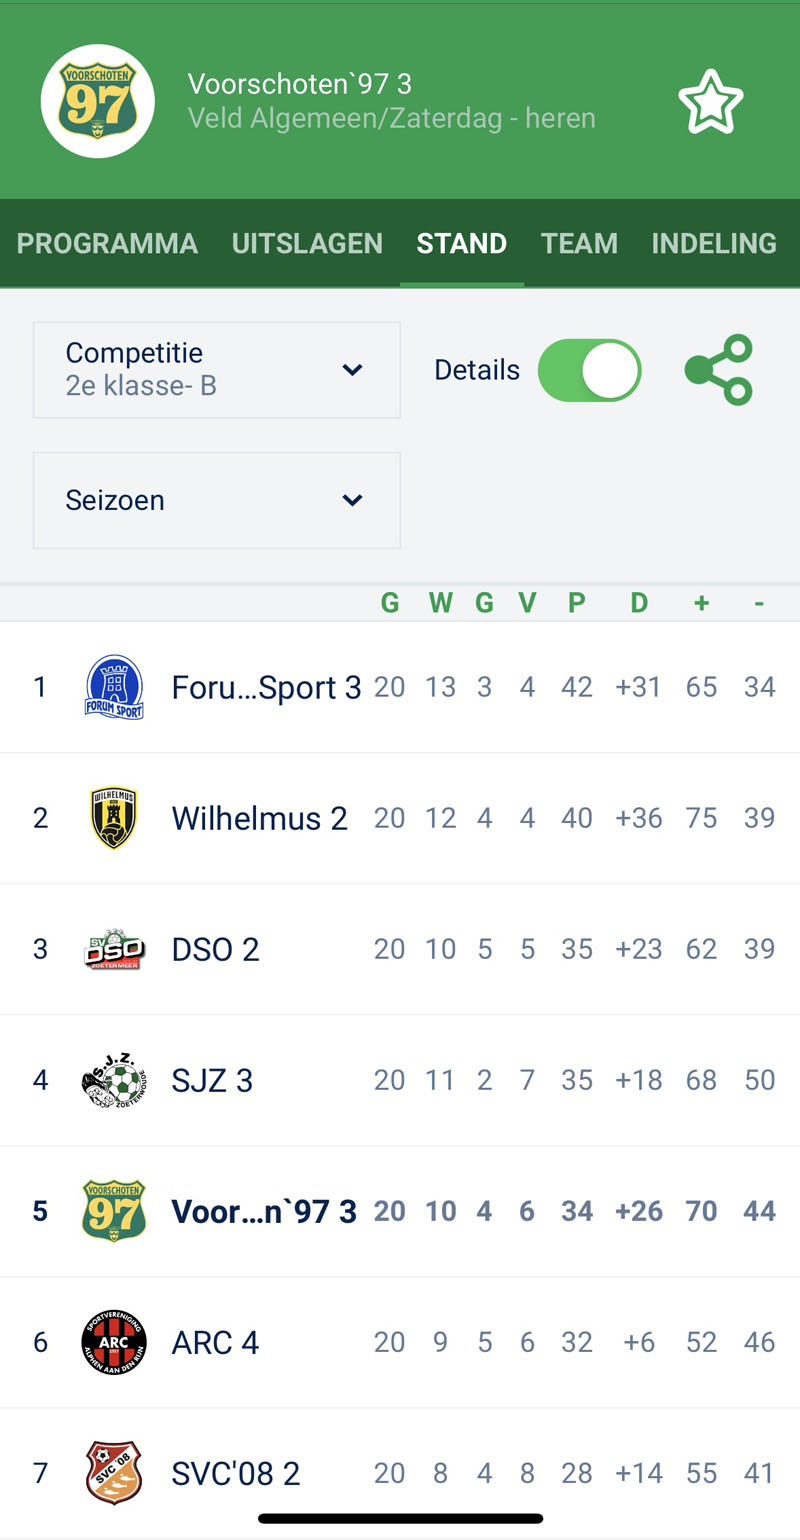Open the share icon
Screen dimensions: 800x1540
(719, 370)
